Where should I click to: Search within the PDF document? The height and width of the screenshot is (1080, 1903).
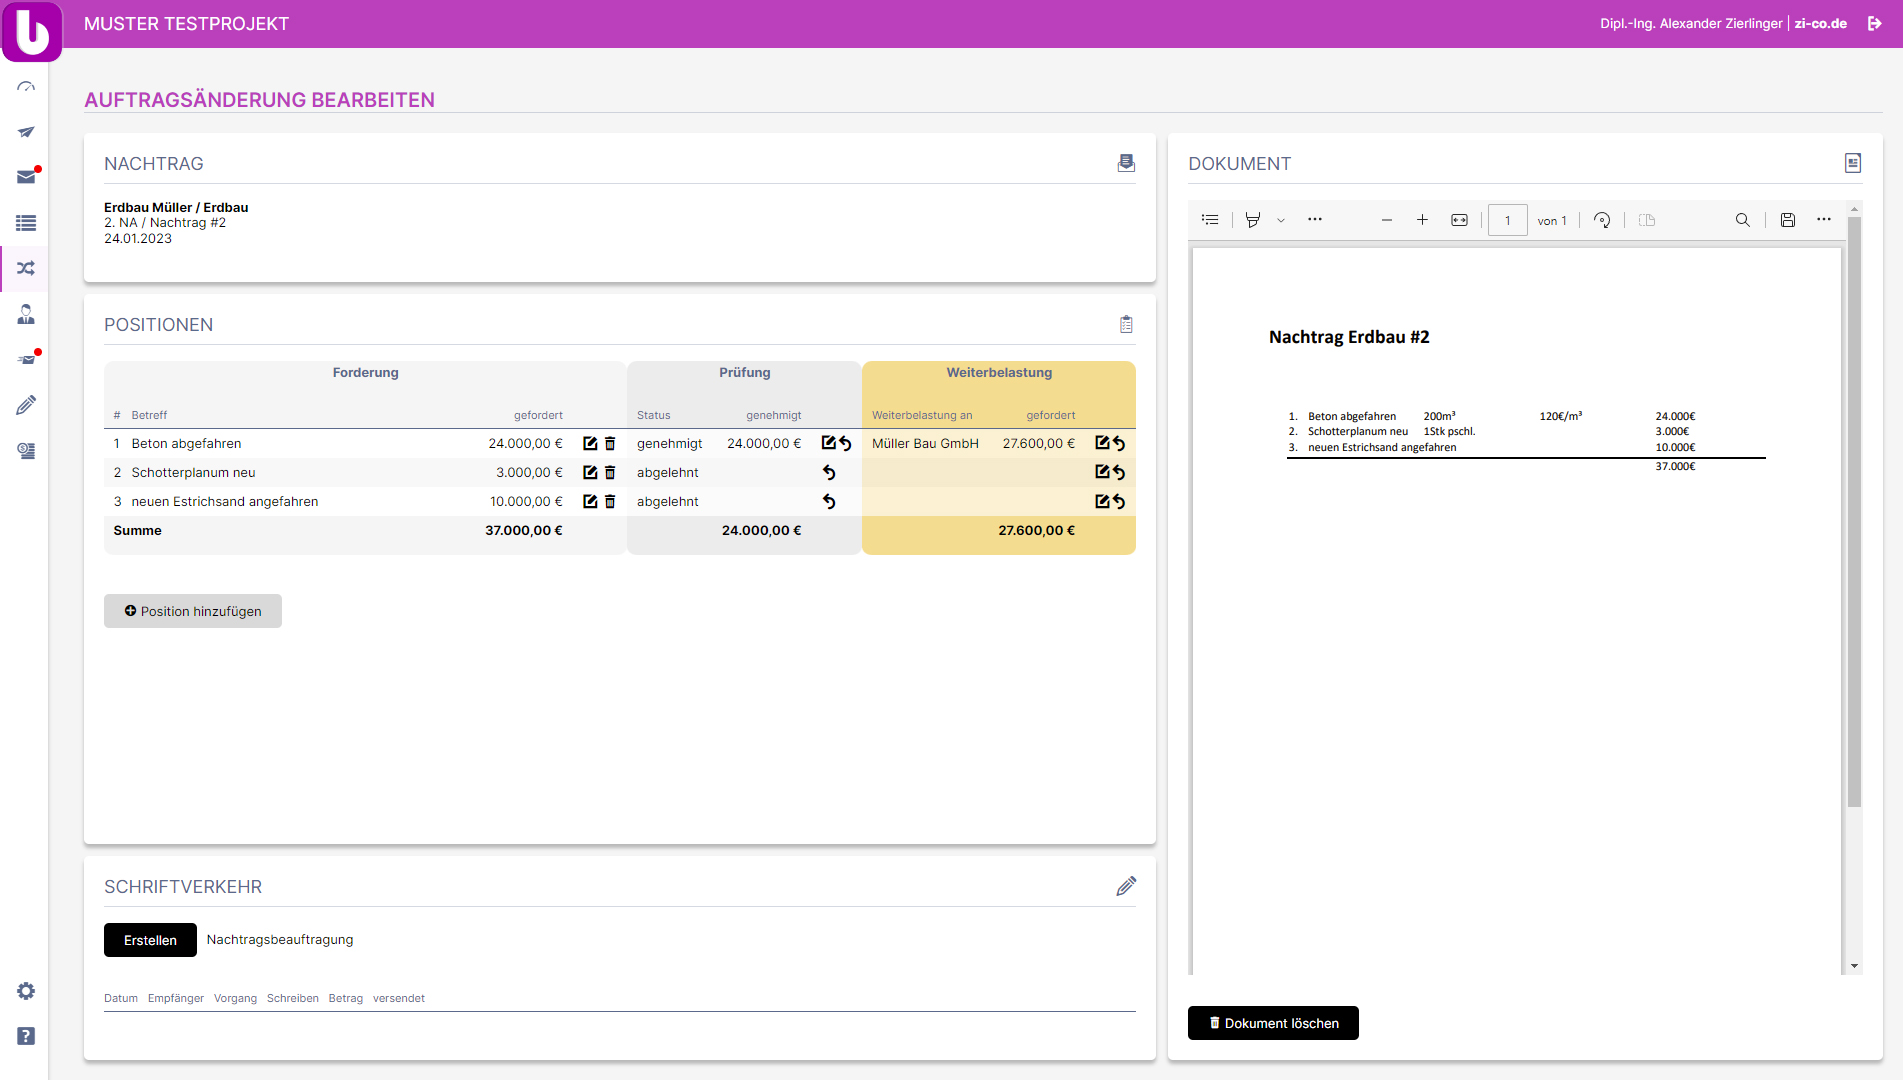click(1743, 220)
